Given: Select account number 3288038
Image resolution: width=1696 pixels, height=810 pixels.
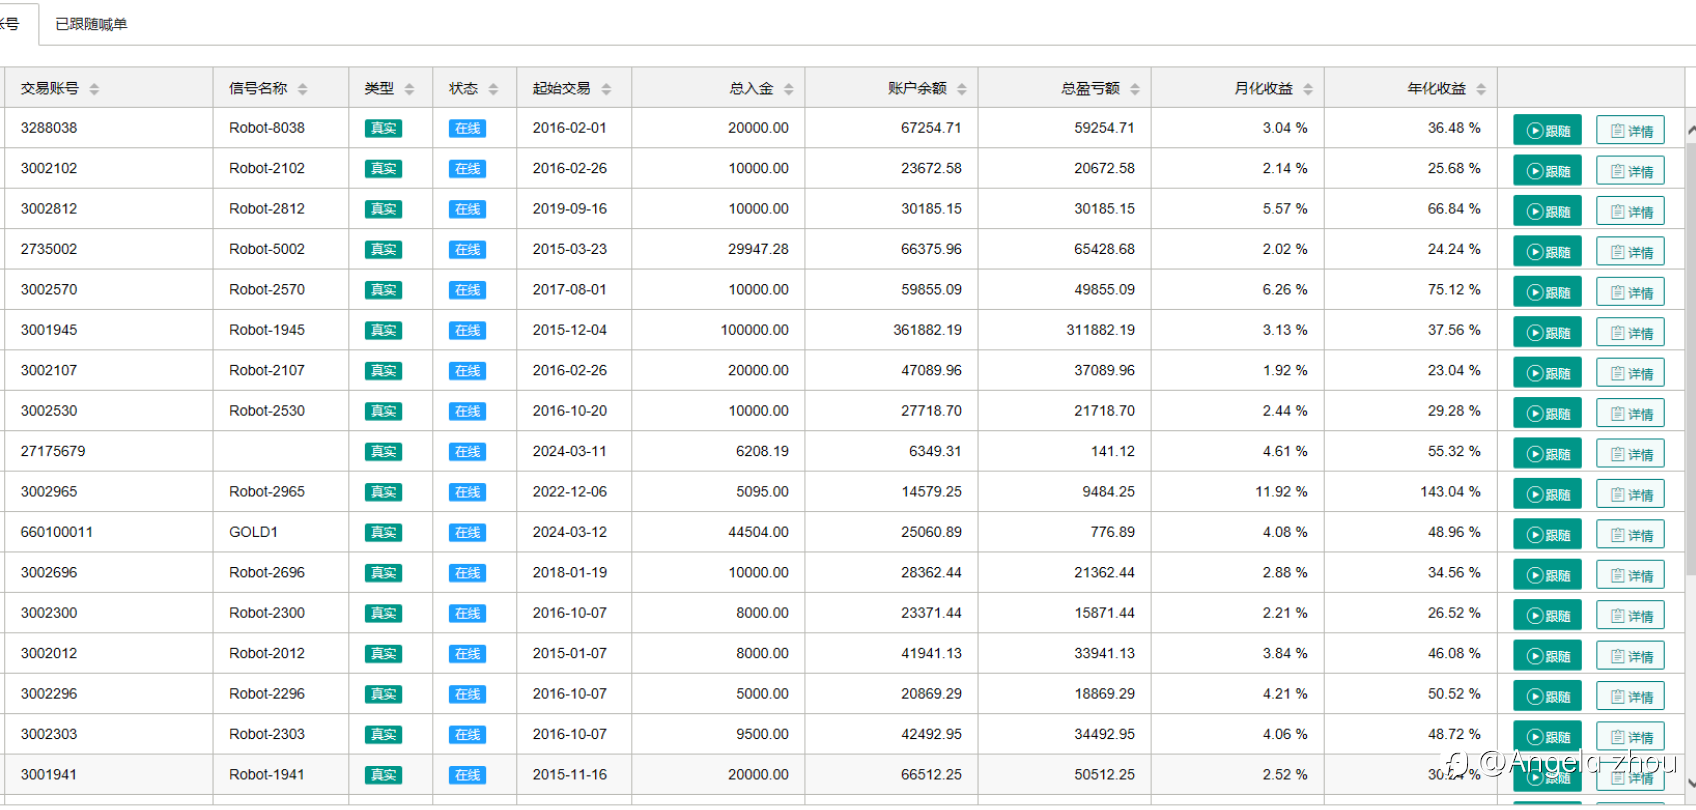Looking at the screenshot, I should tap(49, 128).
